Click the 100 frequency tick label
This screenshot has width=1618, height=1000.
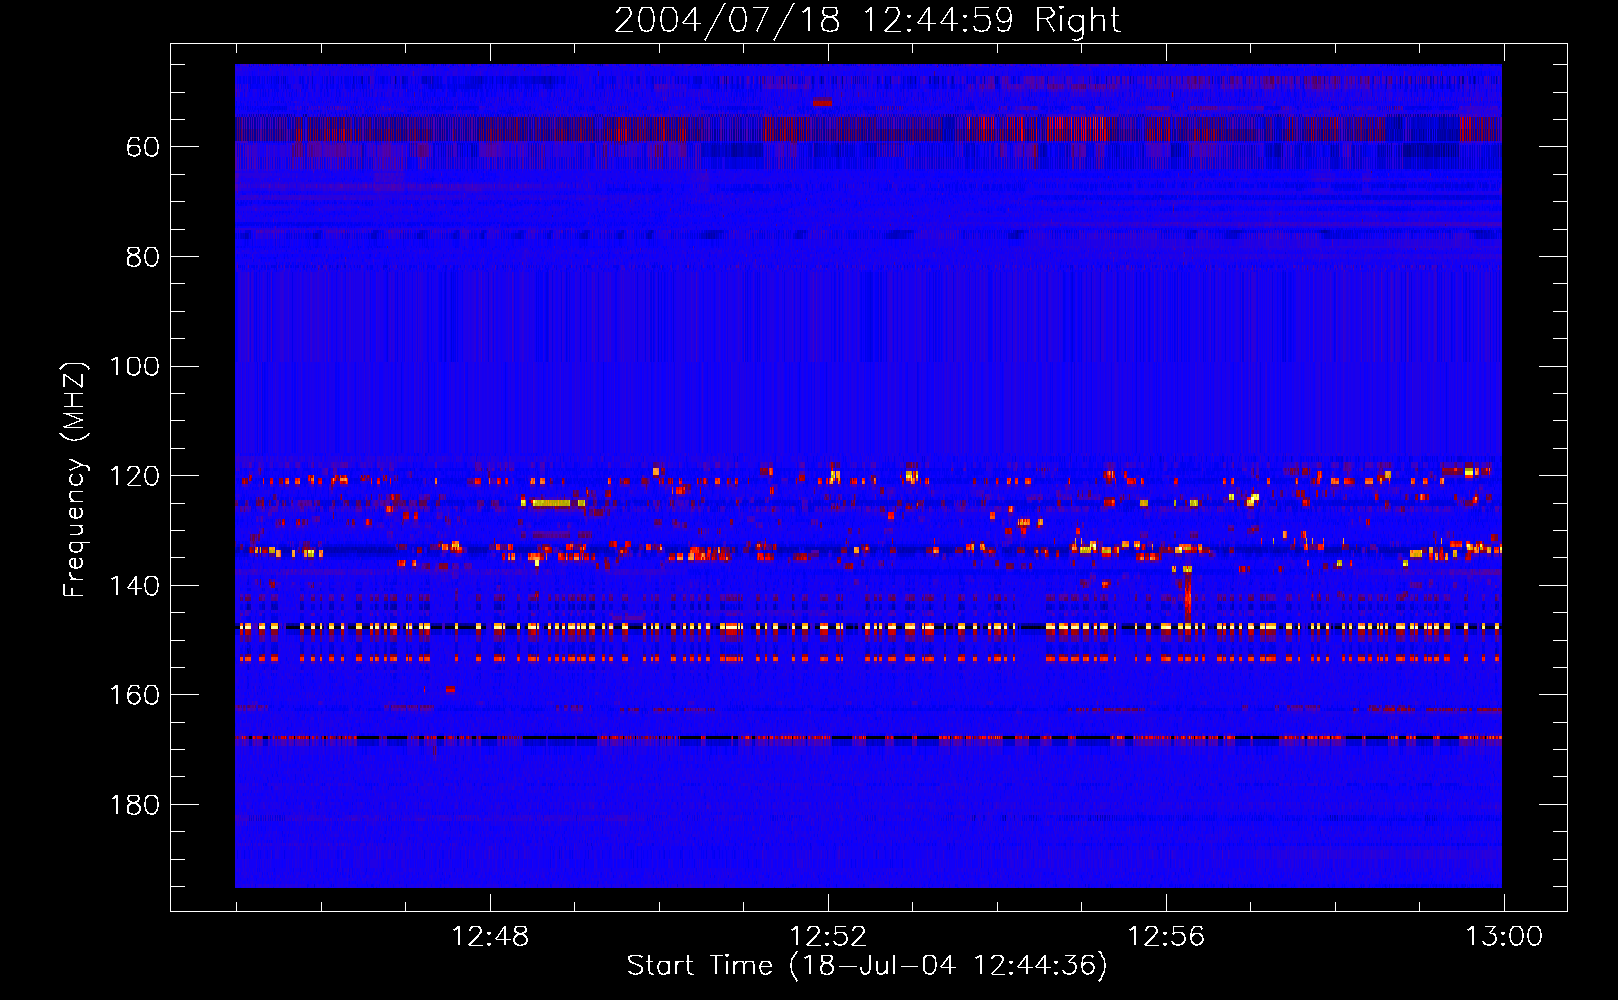click(x=135, y=366)
